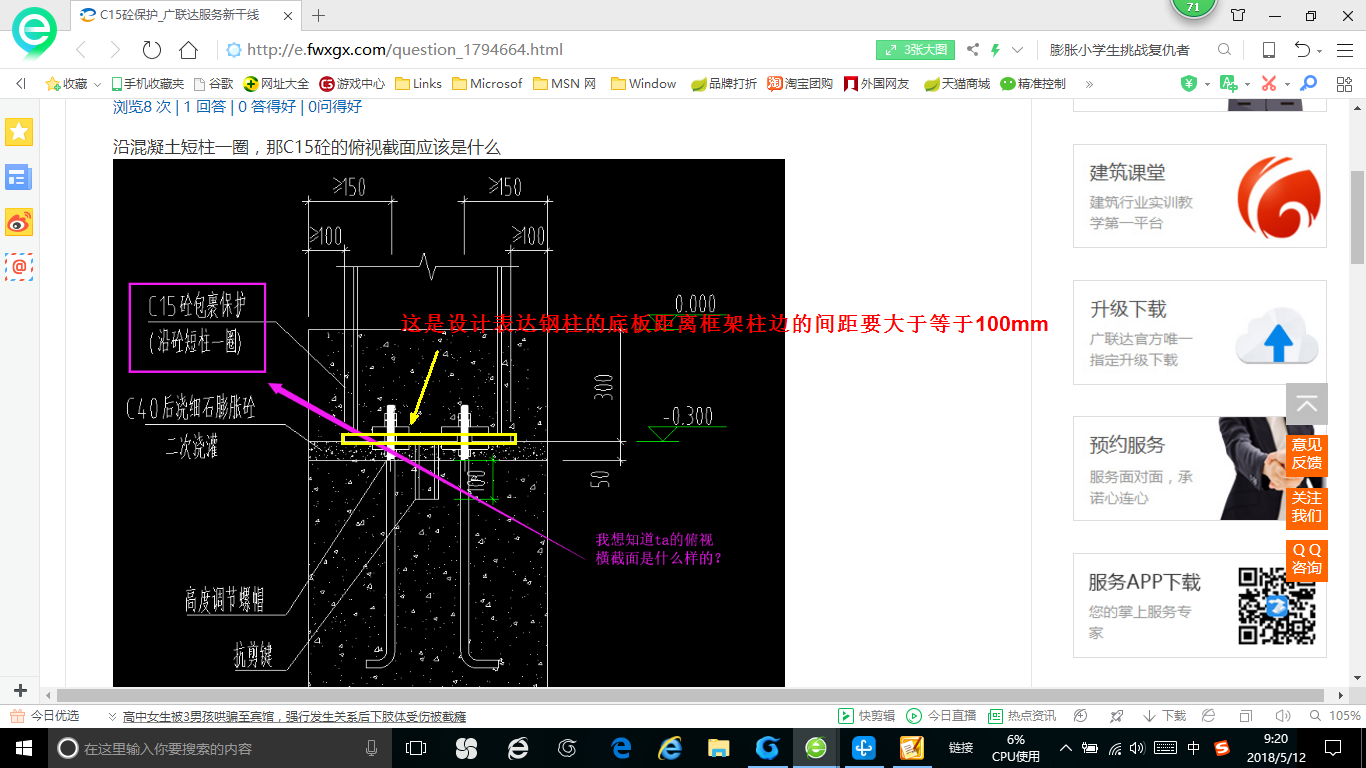1366x768 pixels.
Task: Click the 今日优选 status bar item
Action: [45, 716]
